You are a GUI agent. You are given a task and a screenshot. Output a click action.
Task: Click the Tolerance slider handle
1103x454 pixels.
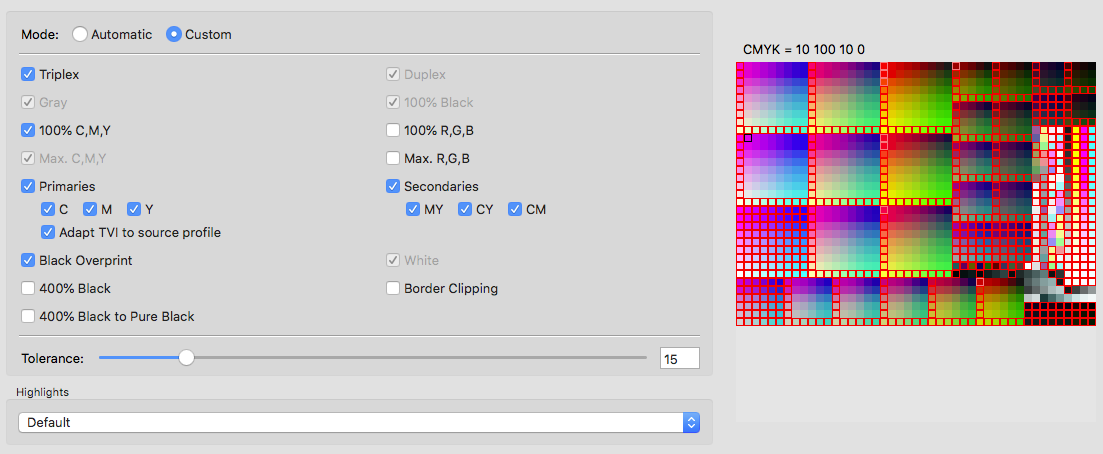[x=186, y=358]
